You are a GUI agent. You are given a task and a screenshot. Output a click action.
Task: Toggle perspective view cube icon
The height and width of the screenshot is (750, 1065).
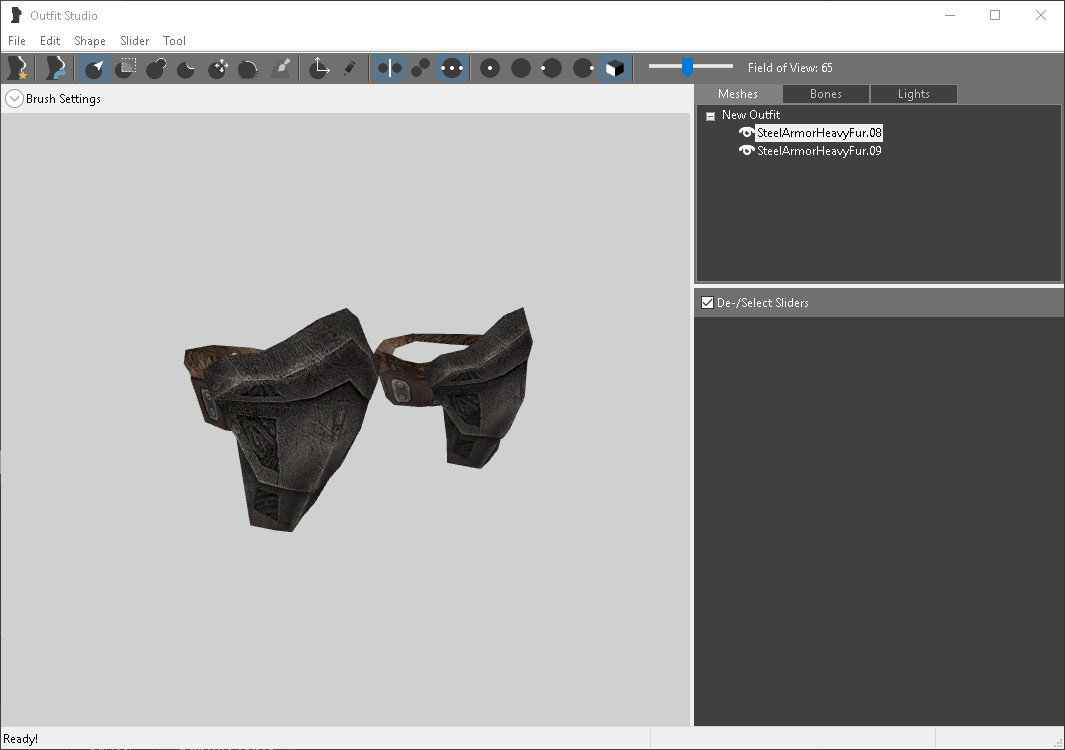615,68
